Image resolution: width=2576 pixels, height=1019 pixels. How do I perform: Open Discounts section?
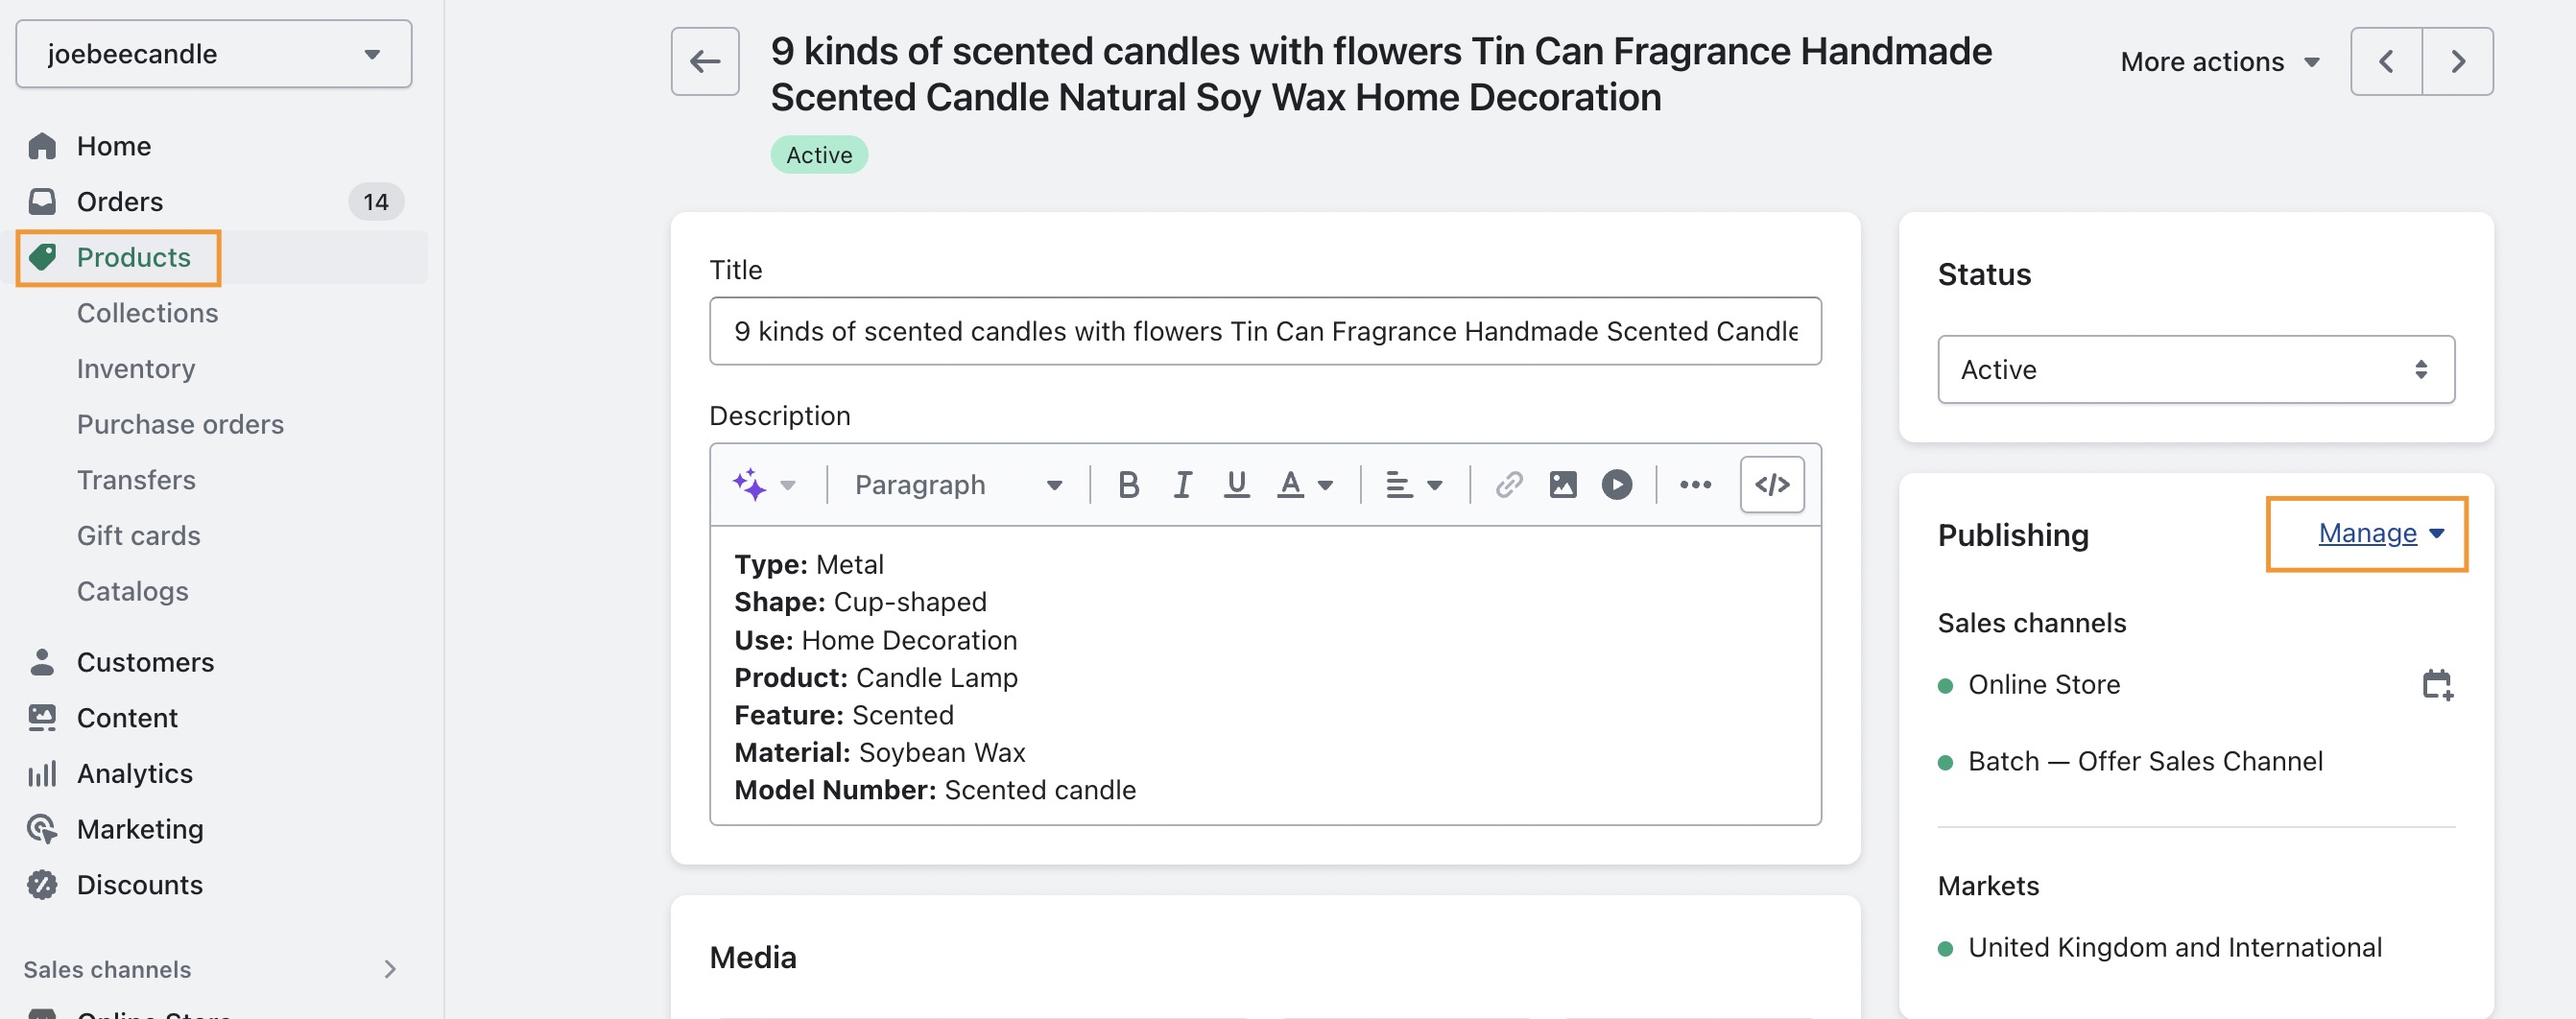point(139,885)
